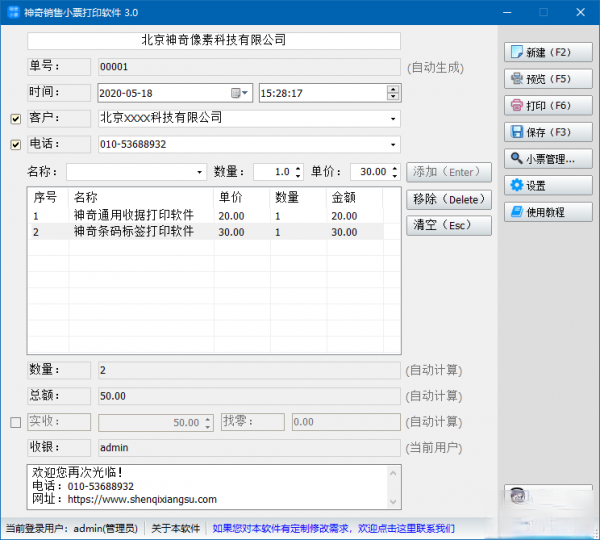This screenshot has height=540, width=600.
Task: Uncheck the 客户 customer checkbox
Action: point(15,119)
